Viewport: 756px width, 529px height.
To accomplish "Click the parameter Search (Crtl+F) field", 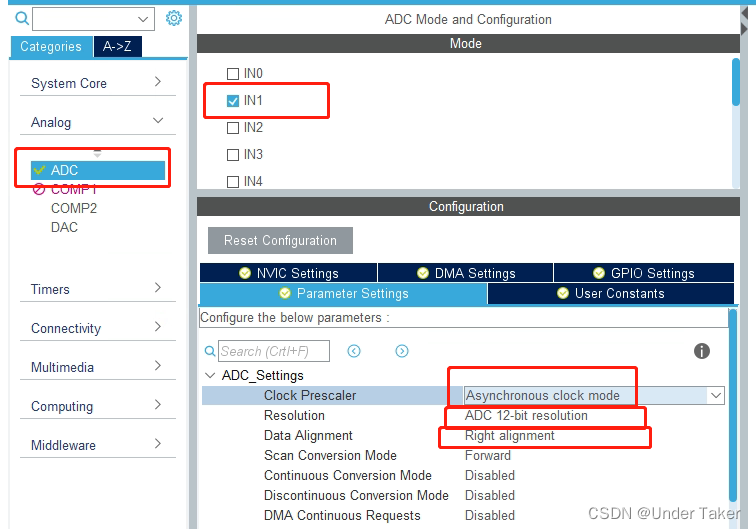I will click(x=274, y=351).
